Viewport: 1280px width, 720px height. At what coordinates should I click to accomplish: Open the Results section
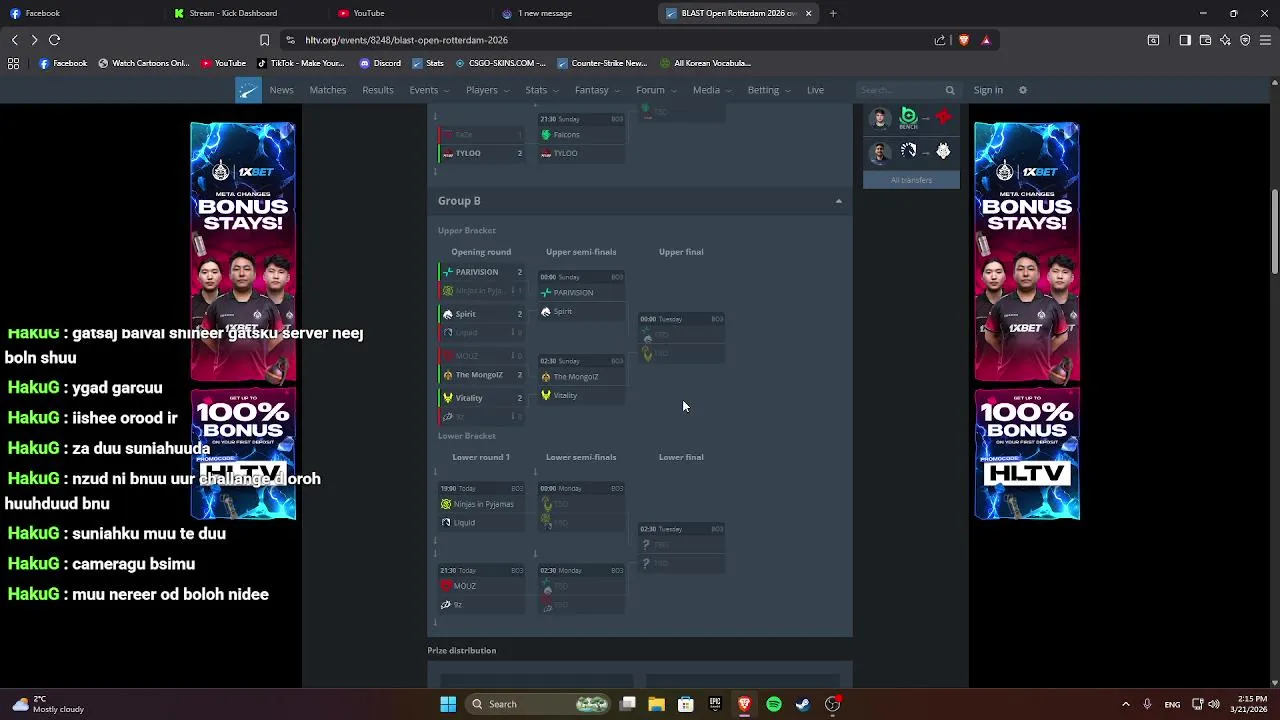coord(378,90)
